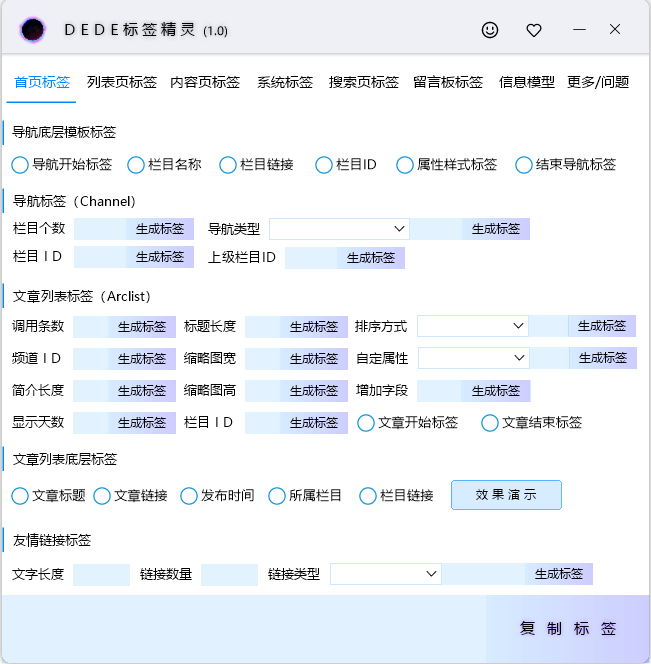Select the 系统标签 tab
Screen dimensions: 651x664
(285, 82)
